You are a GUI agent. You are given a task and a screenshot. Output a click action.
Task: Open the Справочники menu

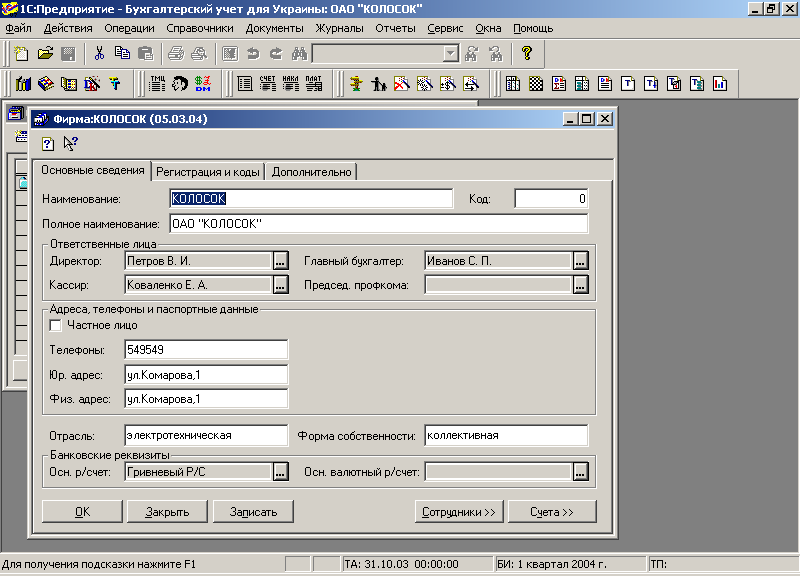(x=200, y=29)
